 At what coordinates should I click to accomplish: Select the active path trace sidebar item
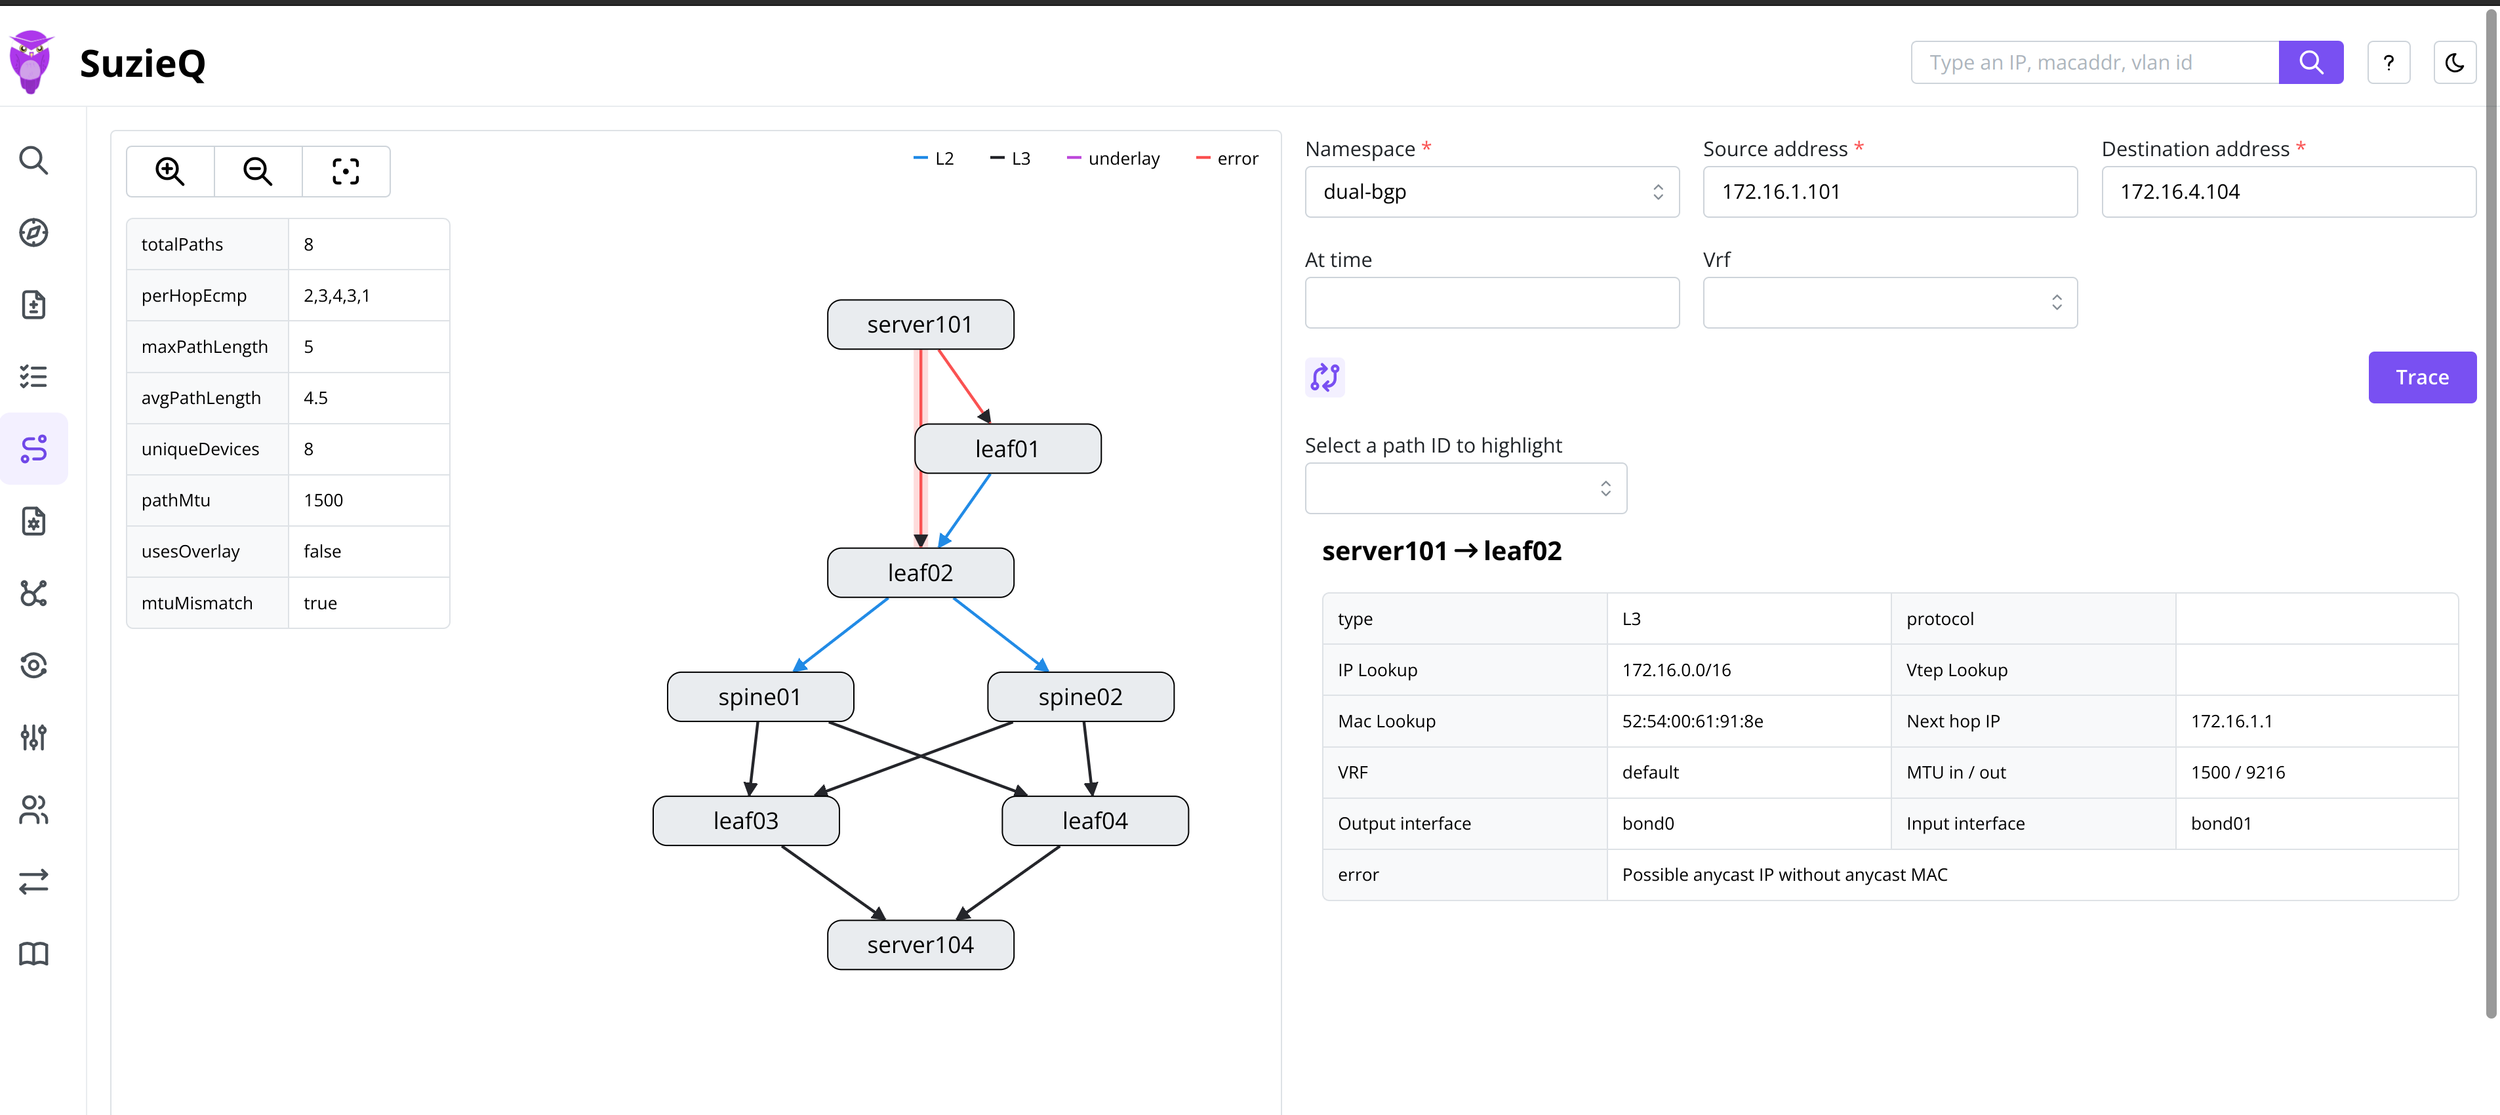34,449
